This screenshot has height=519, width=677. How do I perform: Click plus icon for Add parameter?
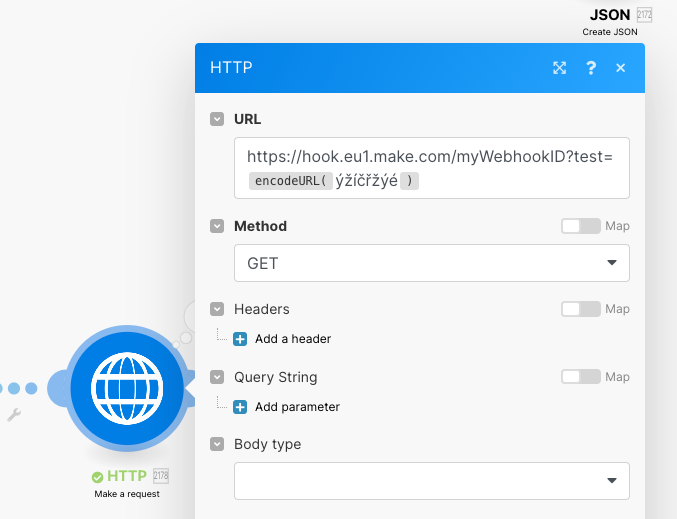[240, 407]
